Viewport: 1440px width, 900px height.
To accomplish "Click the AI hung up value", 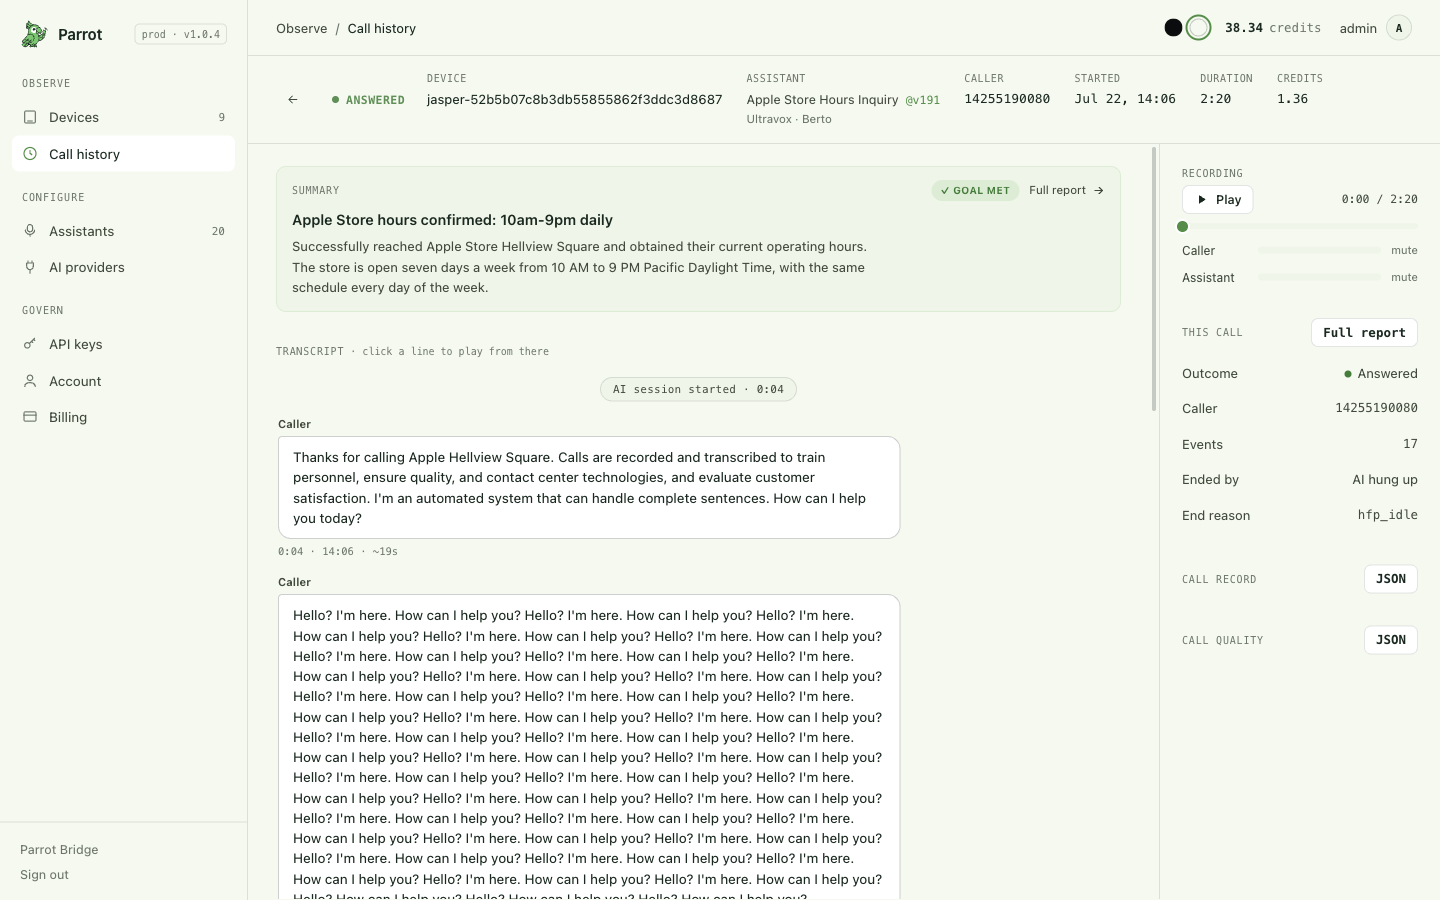I will point(1385,479).
